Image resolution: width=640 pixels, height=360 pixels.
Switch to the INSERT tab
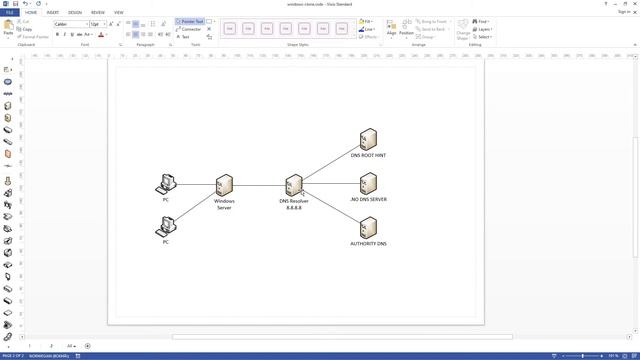(53, 13)
